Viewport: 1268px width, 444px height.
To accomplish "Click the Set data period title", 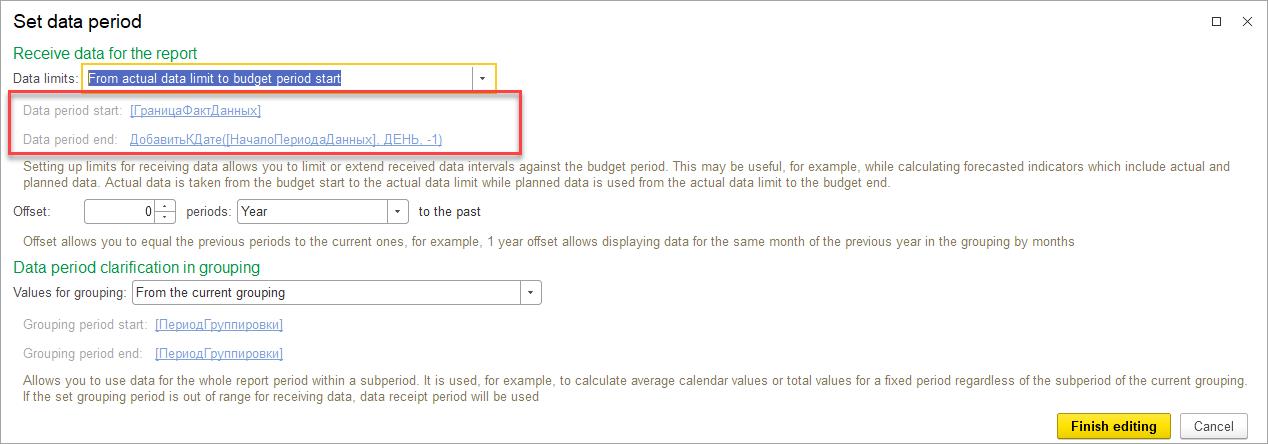I will click(77, 21).
